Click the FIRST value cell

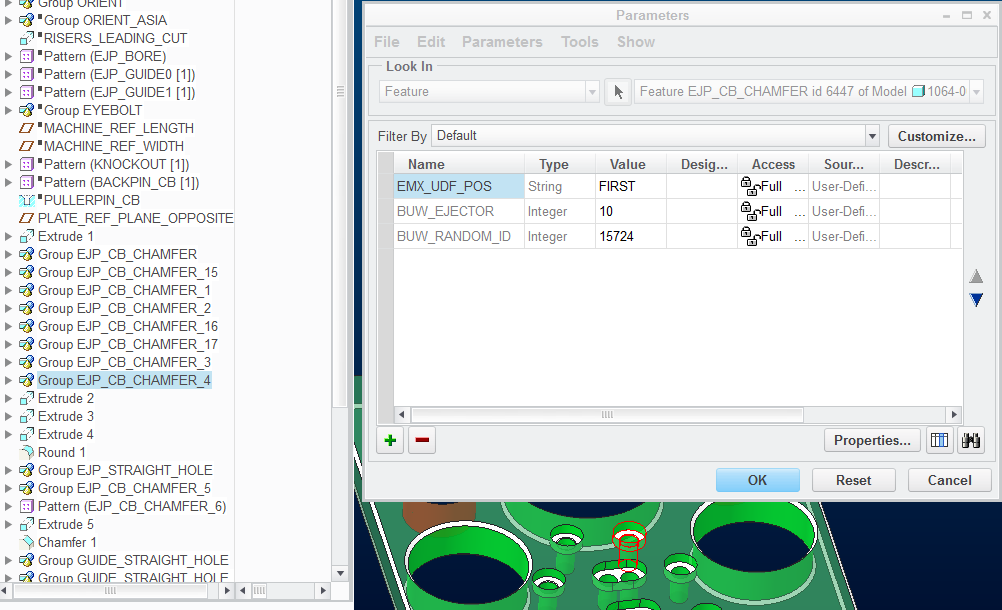tap(631, 186)
